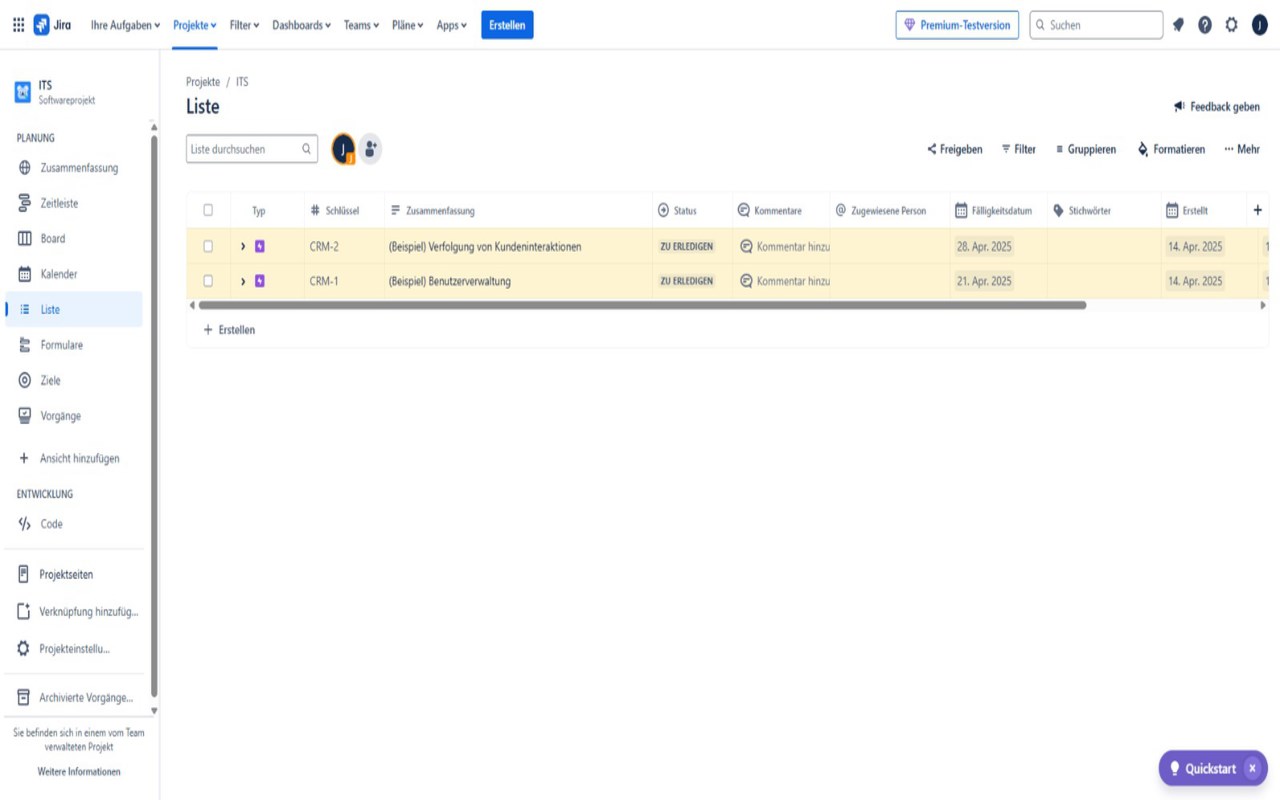Image resolution: width=1280 pixels, height=800 pixels.
Task: Click the blue Erstellen button
Action: pyautogui.click(x=507, y=25)
